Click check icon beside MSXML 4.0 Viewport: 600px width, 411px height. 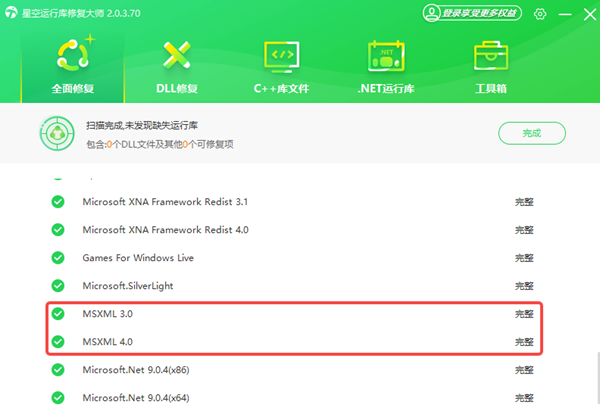[x=58, y=342]
